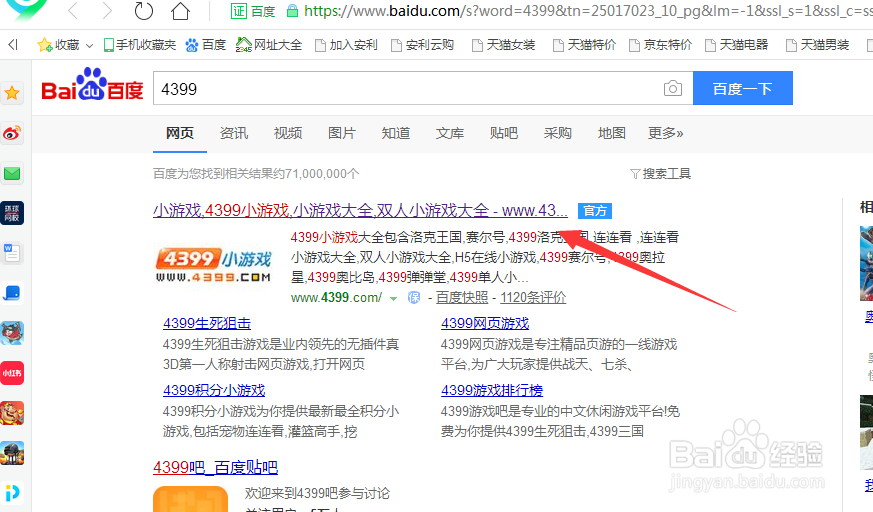
Task: Click the sidebar yellow star favorites icon
Action: tap(12, 93)
